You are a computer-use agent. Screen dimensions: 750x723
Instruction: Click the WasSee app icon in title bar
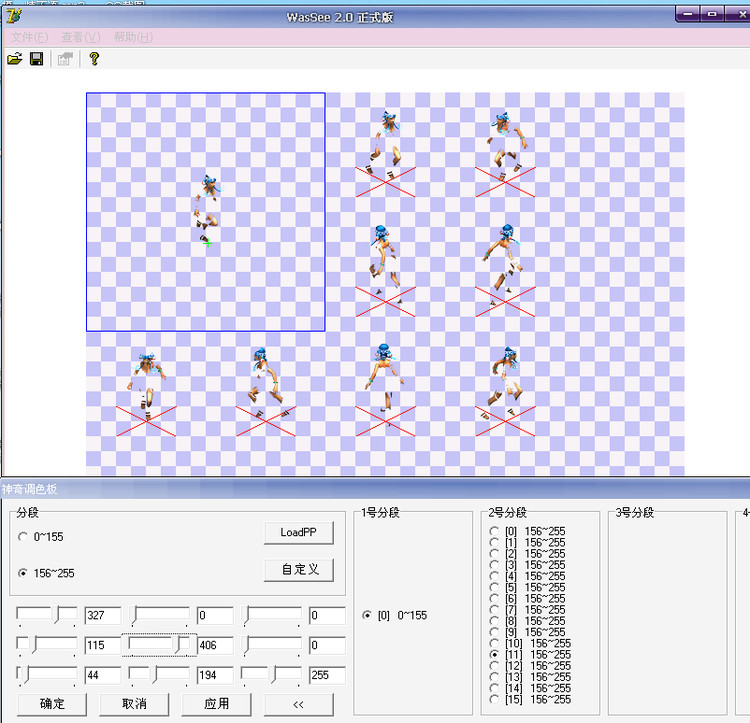[14, 16]
